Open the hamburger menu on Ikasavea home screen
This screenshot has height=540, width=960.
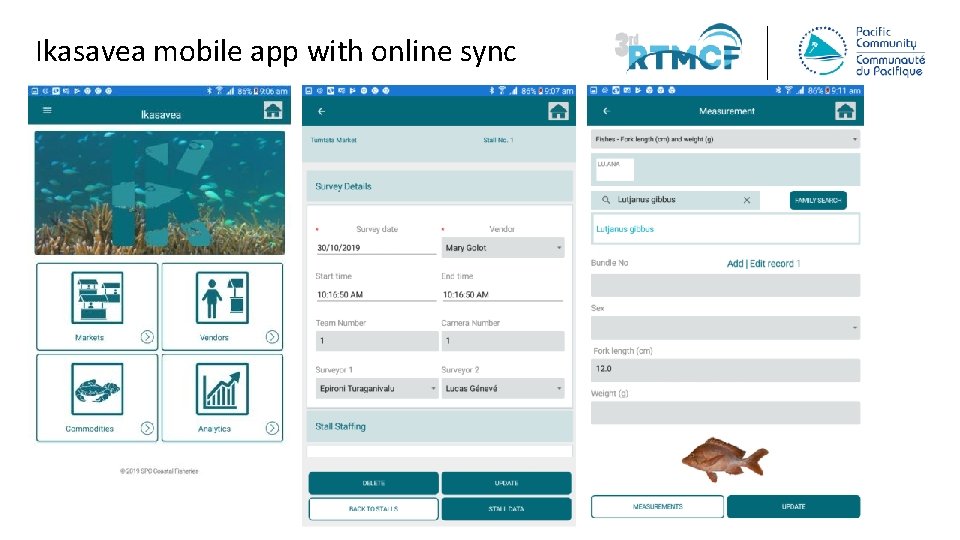click(47, 110)
